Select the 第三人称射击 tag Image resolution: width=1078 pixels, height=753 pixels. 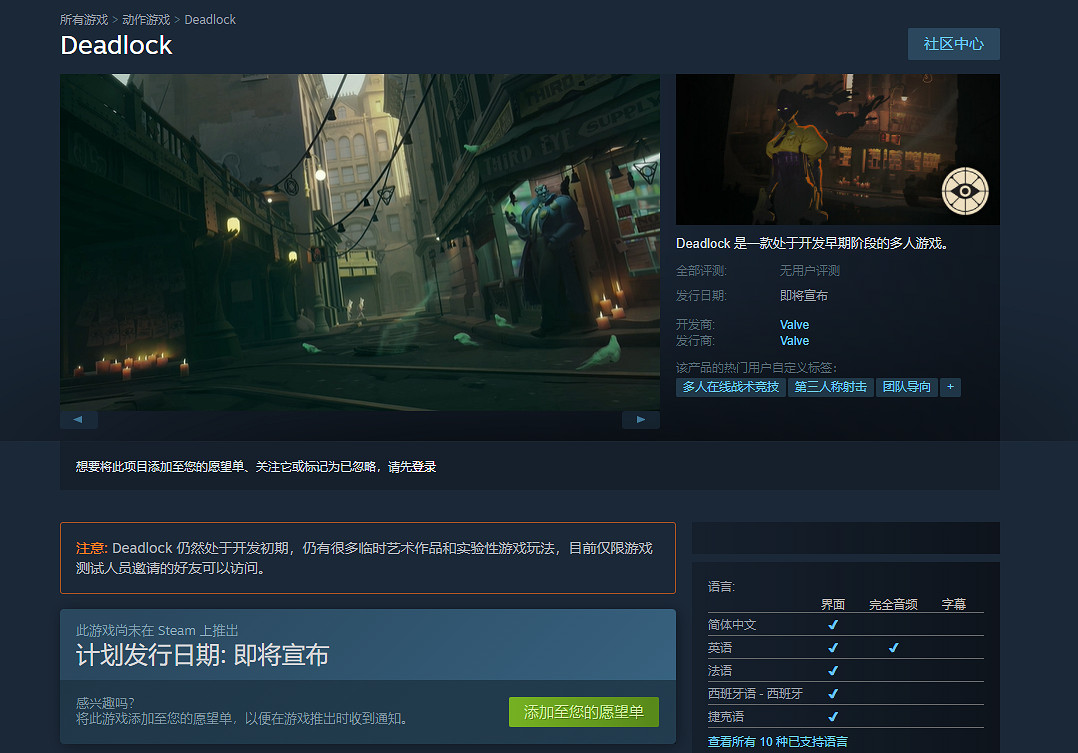coord(831,387)
